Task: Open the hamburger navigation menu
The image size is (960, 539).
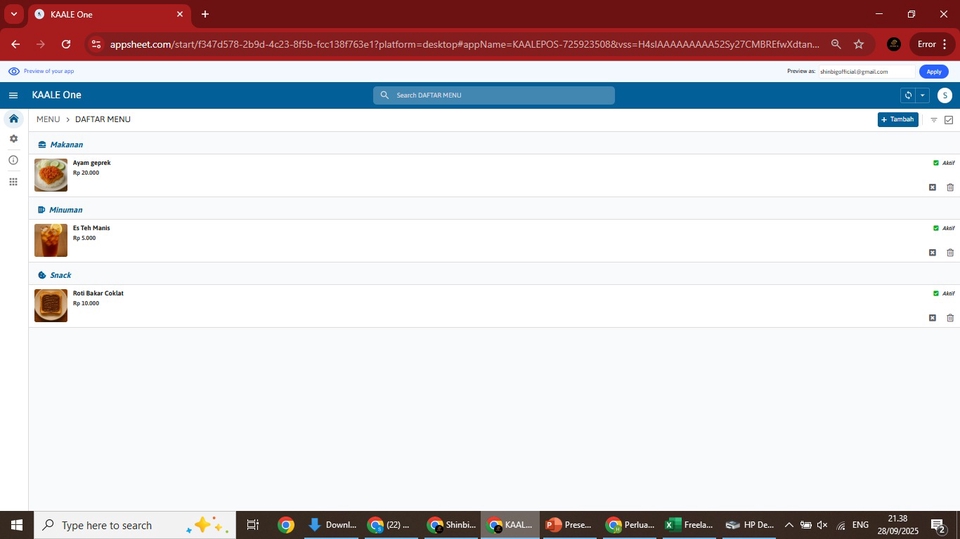Action: pyautogui.click(x=13, y=95)
